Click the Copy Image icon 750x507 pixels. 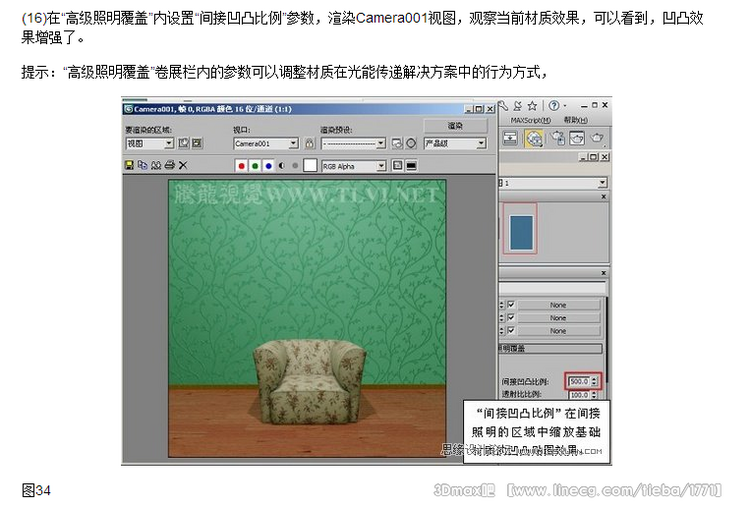point(142,165)
